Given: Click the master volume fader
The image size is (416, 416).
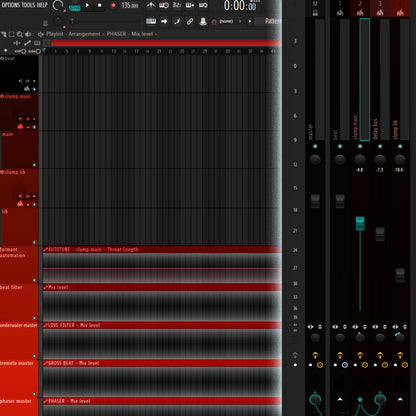Looking at the screenshot, I should (315, 201).
